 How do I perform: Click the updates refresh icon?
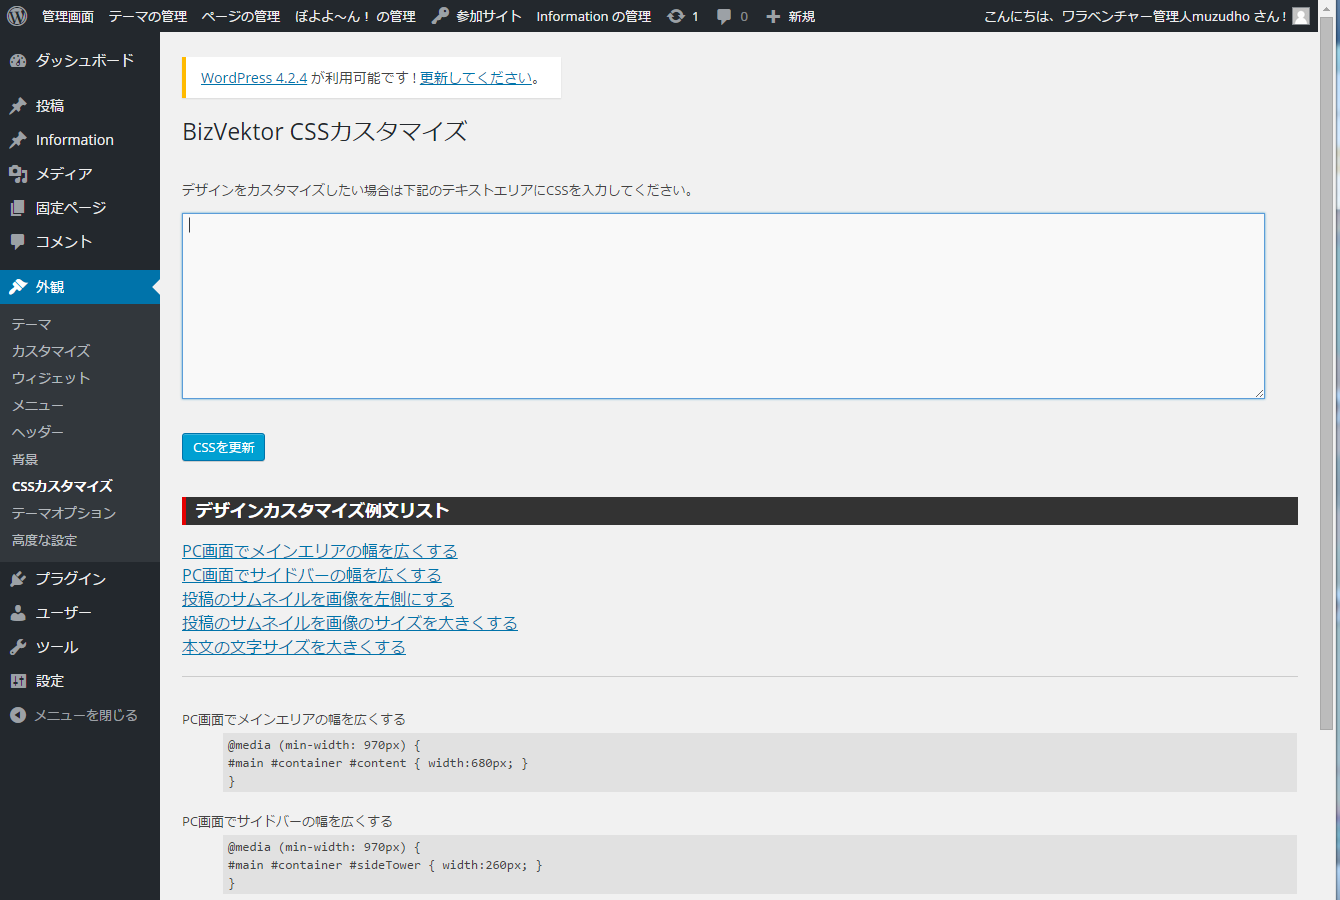(676, 16)
